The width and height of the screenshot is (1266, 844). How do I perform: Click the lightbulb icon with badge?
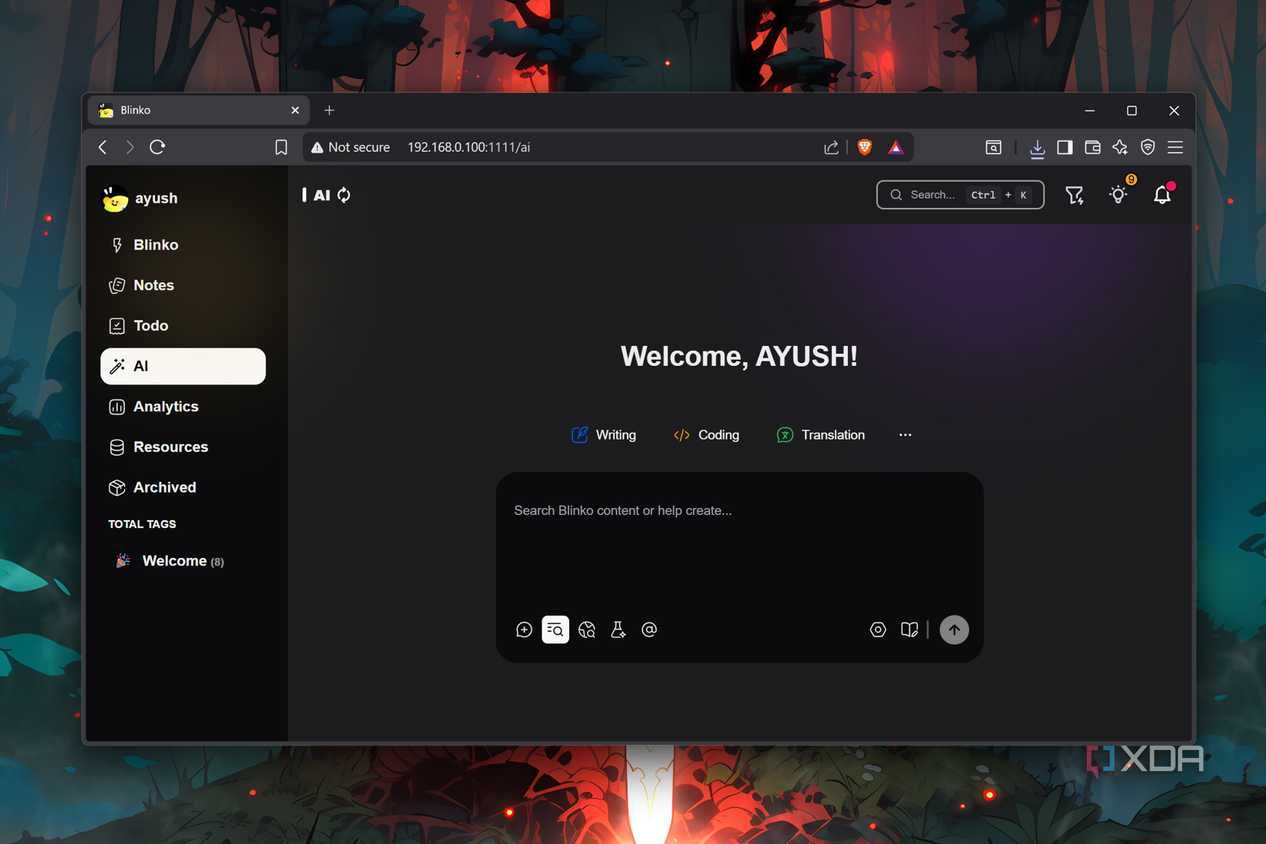(1119, 195)
